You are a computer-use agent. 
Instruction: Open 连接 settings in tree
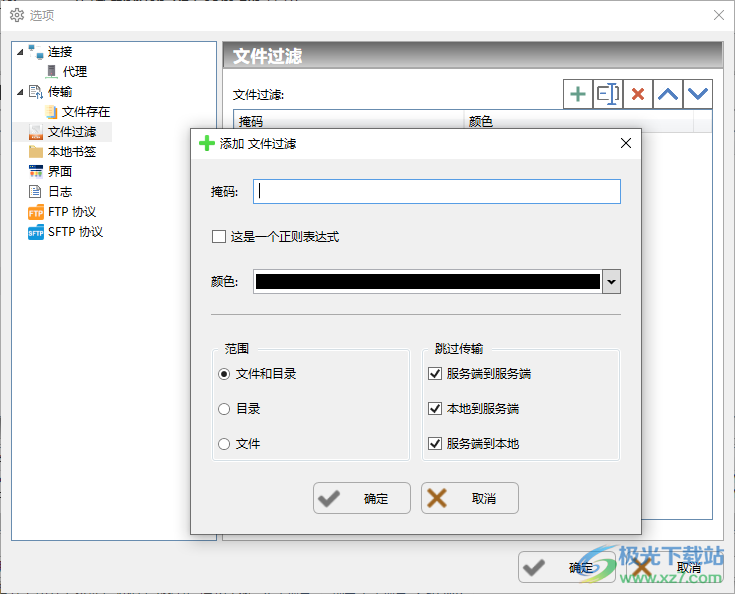pyautogui.click(x=60, y=52)
